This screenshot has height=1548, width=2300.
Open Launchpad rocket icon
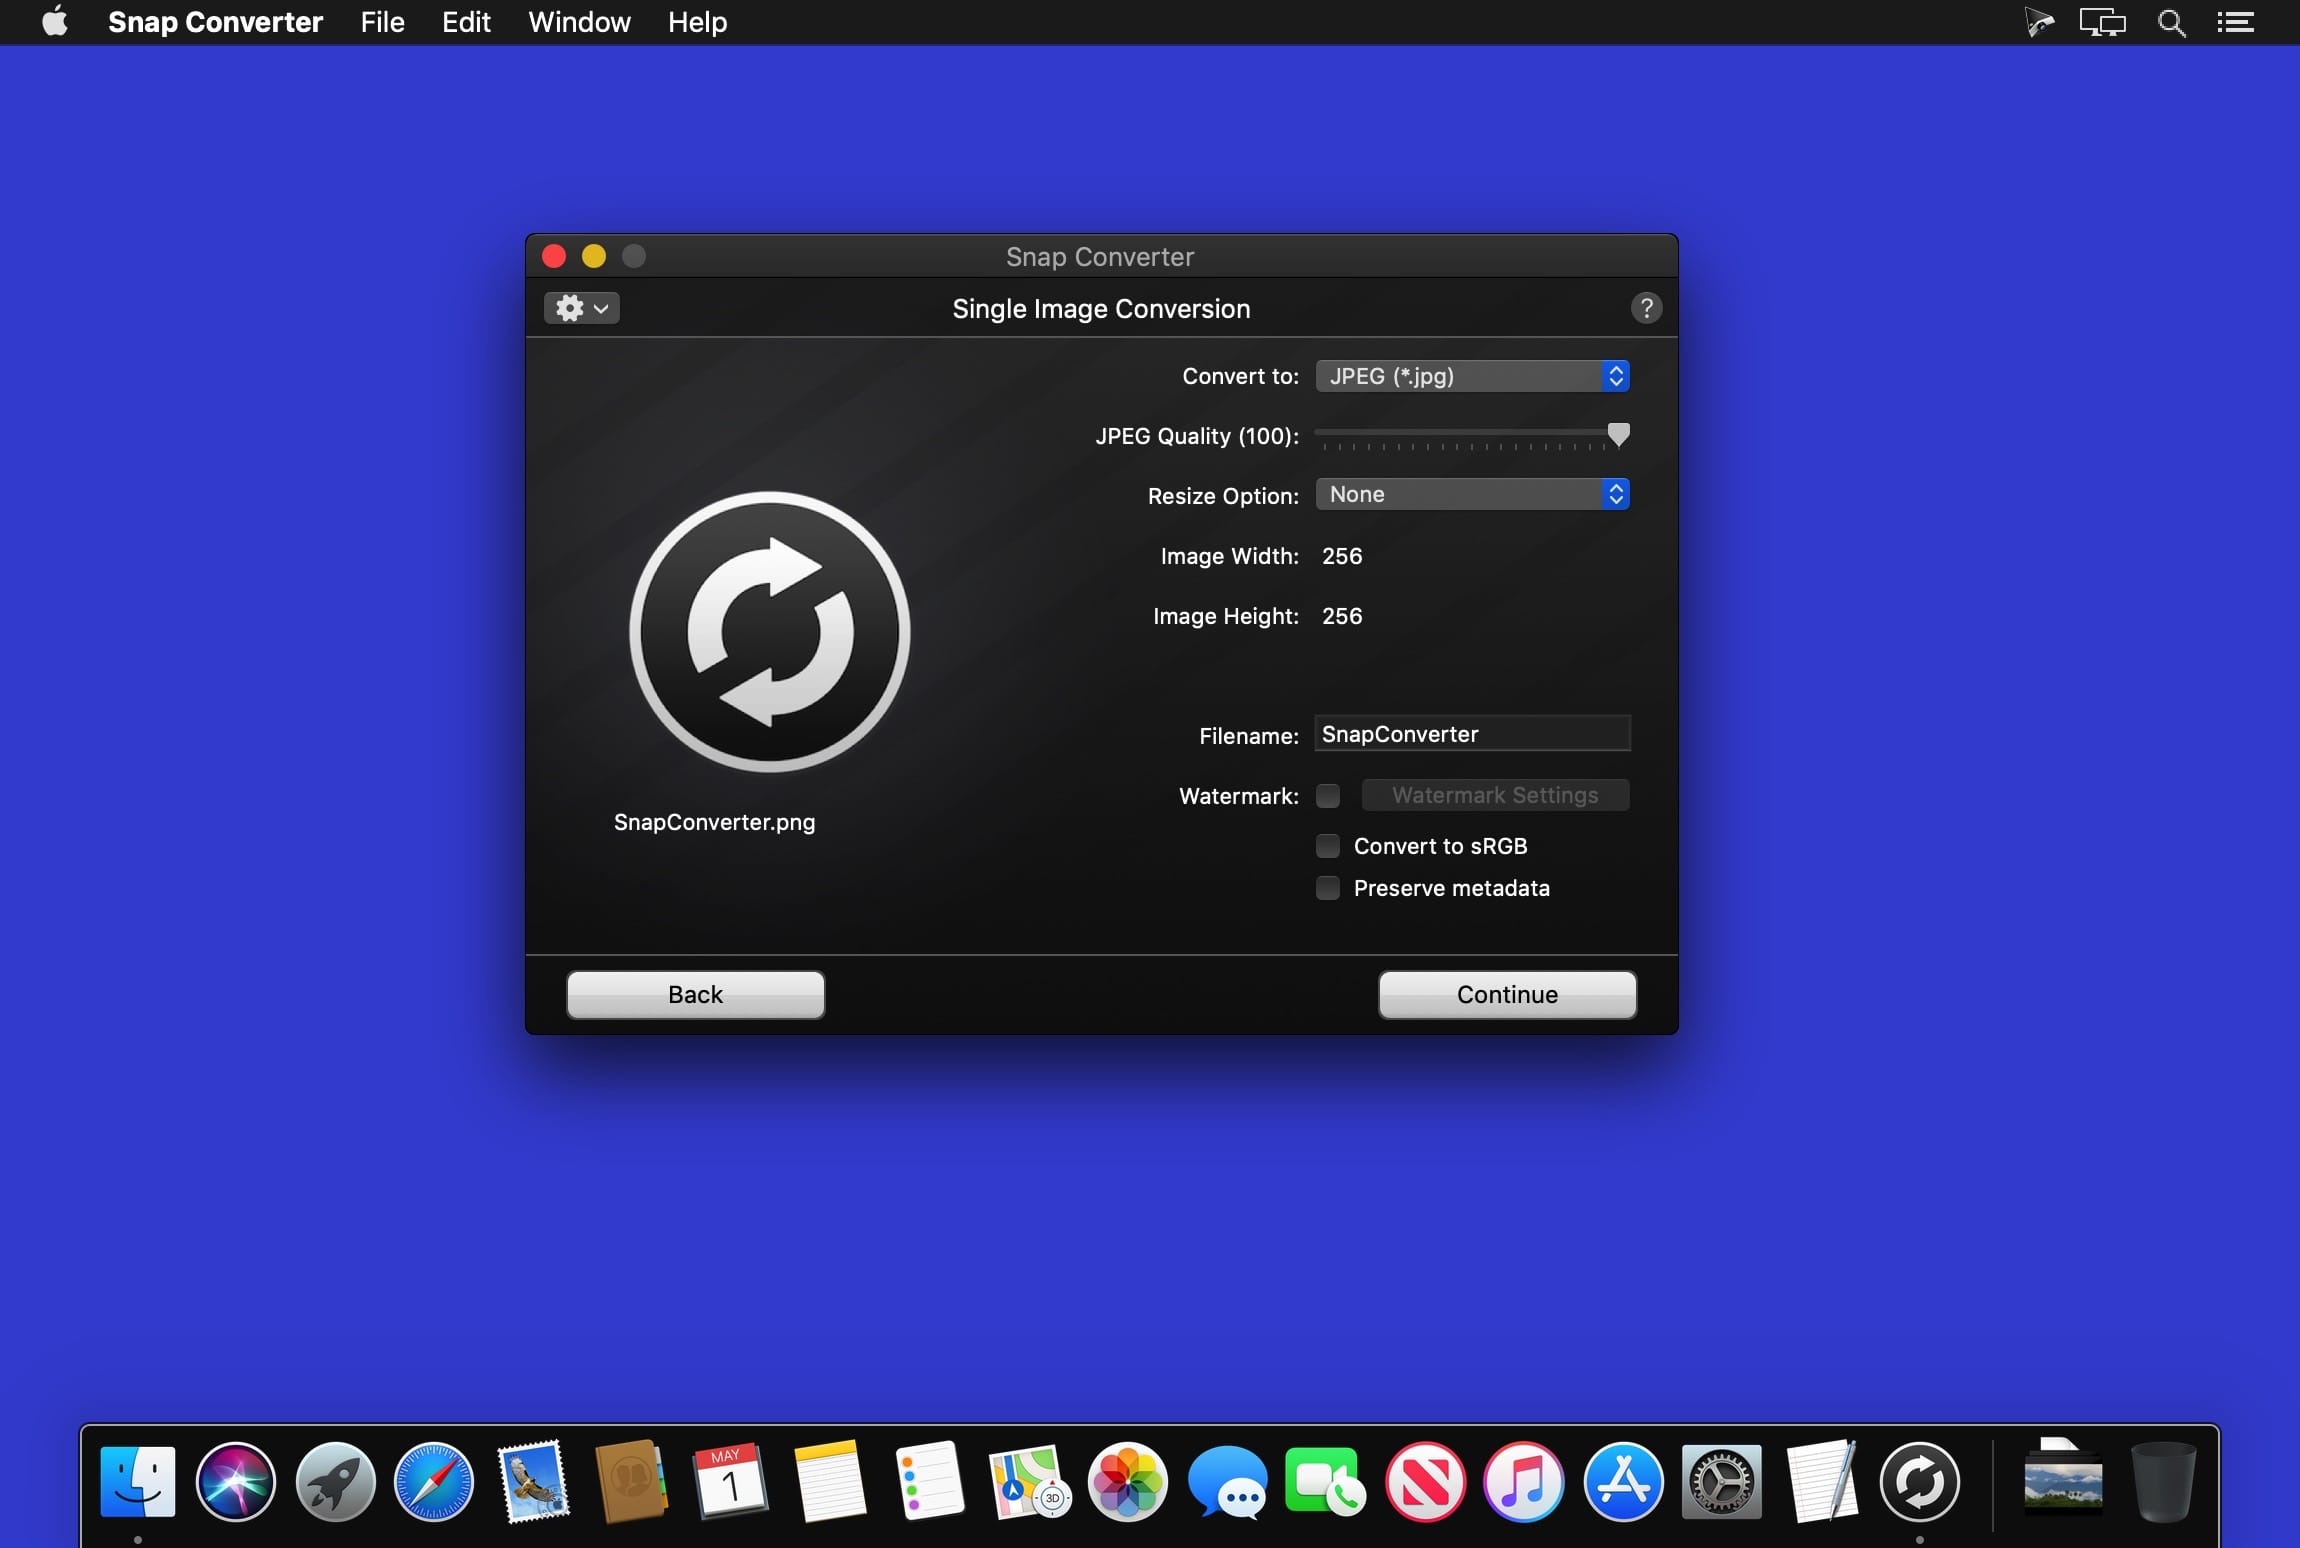(335, 1482)
